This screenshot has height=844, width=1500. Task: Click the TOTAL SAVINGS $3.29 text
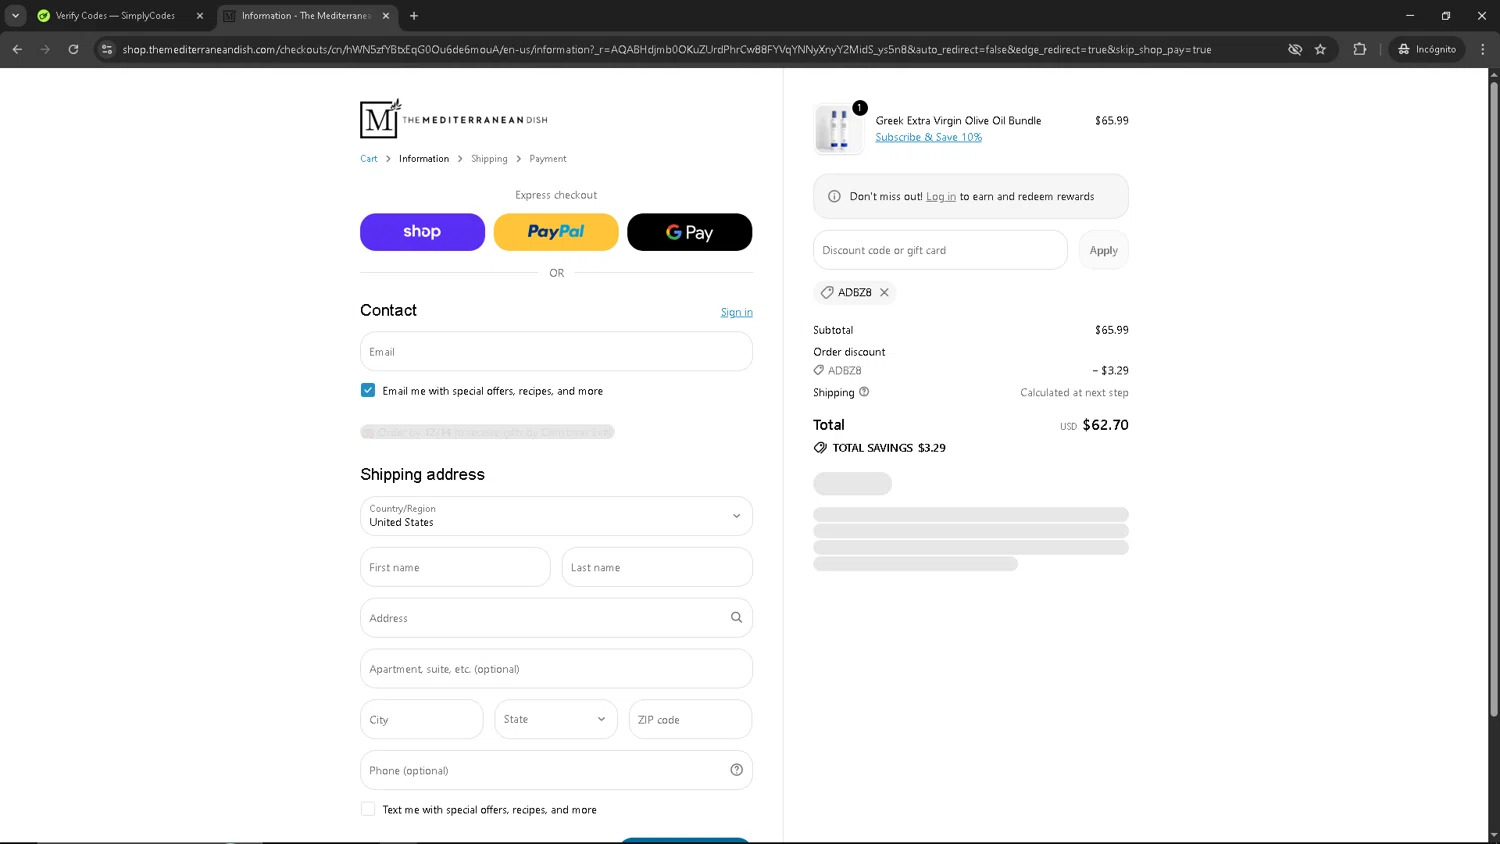(889, 448)
